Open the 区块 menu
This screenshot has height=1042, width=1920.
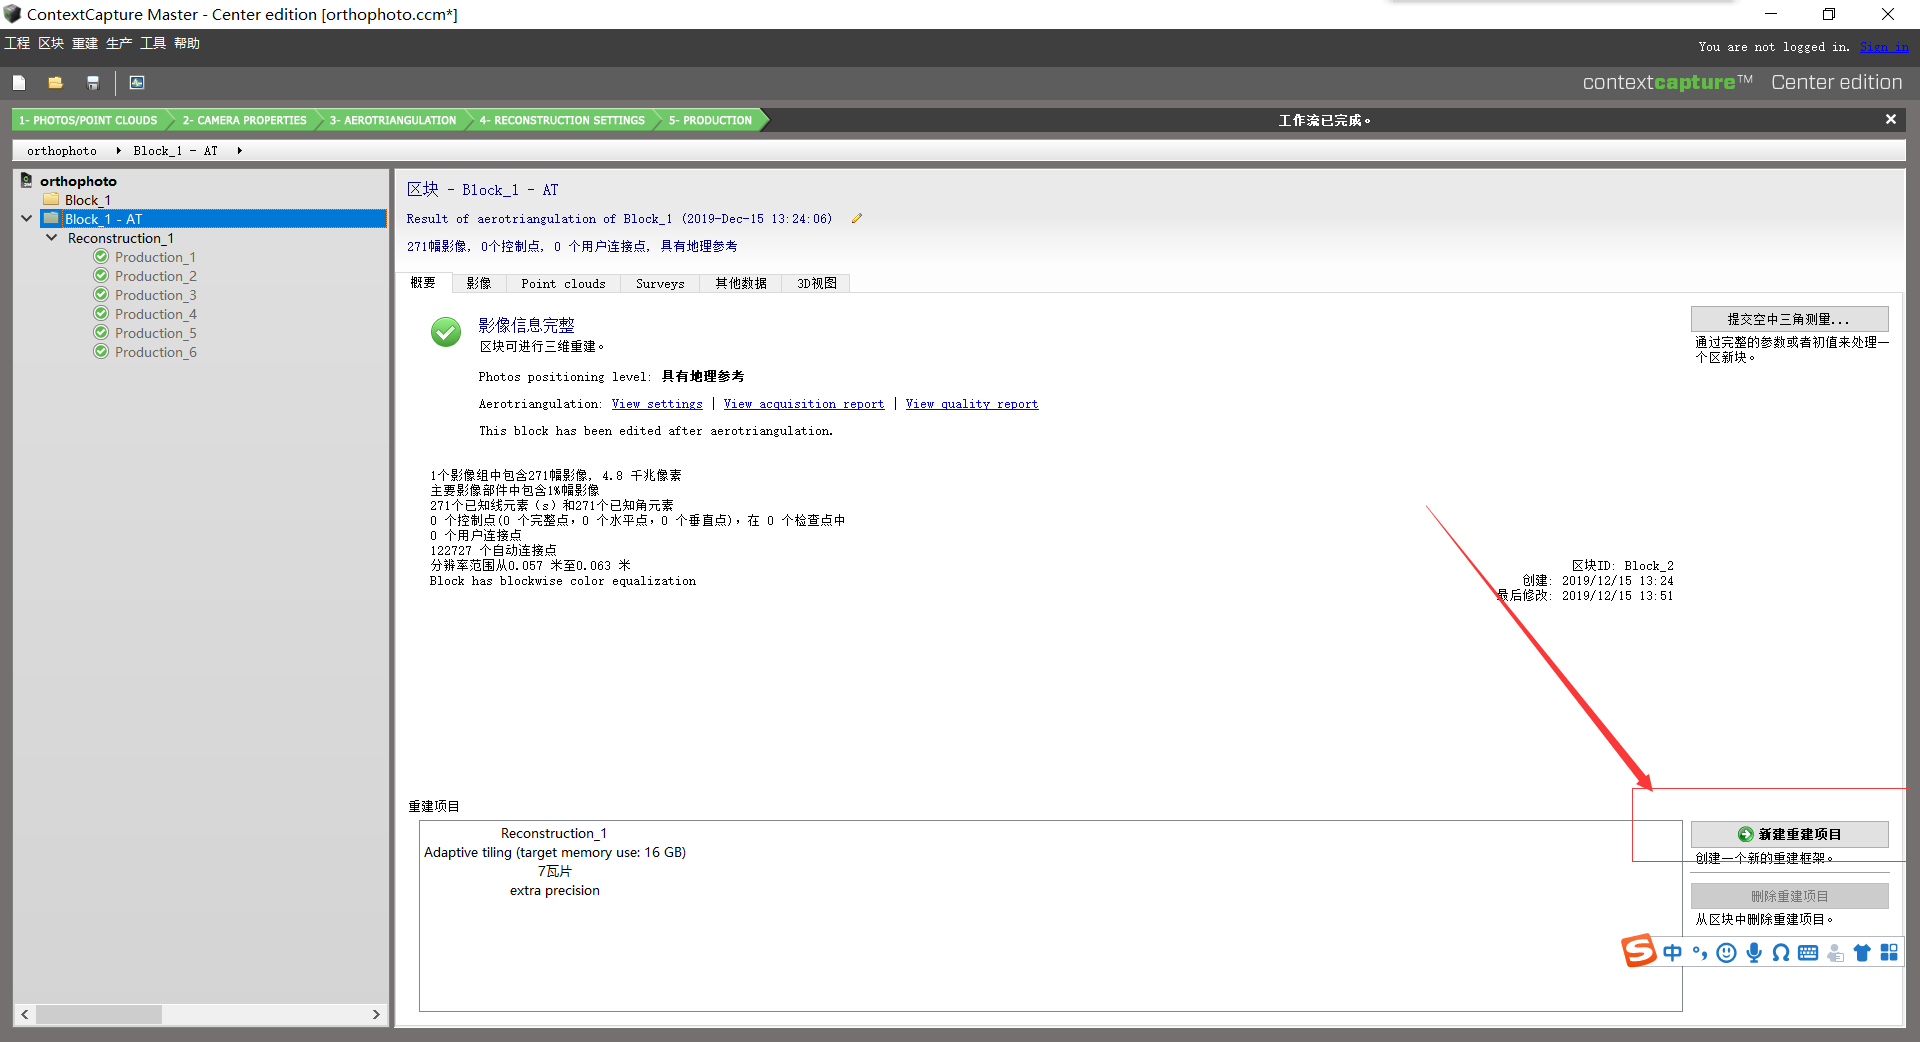51,43
